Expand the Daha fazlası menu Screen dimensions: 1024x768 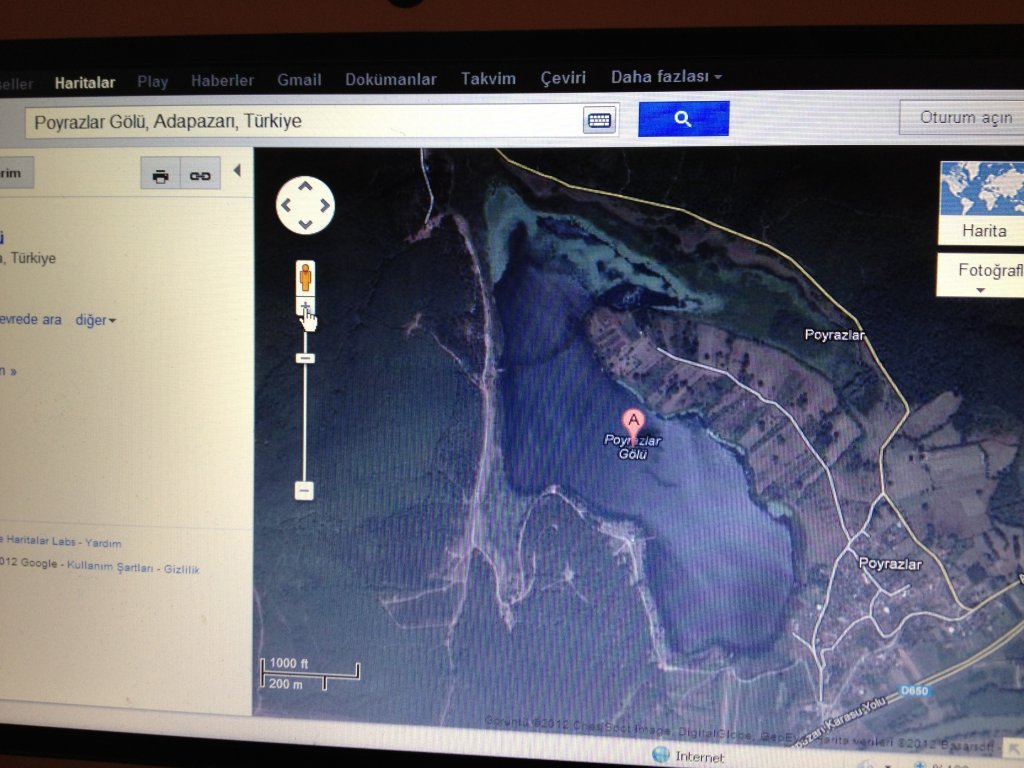666,77
